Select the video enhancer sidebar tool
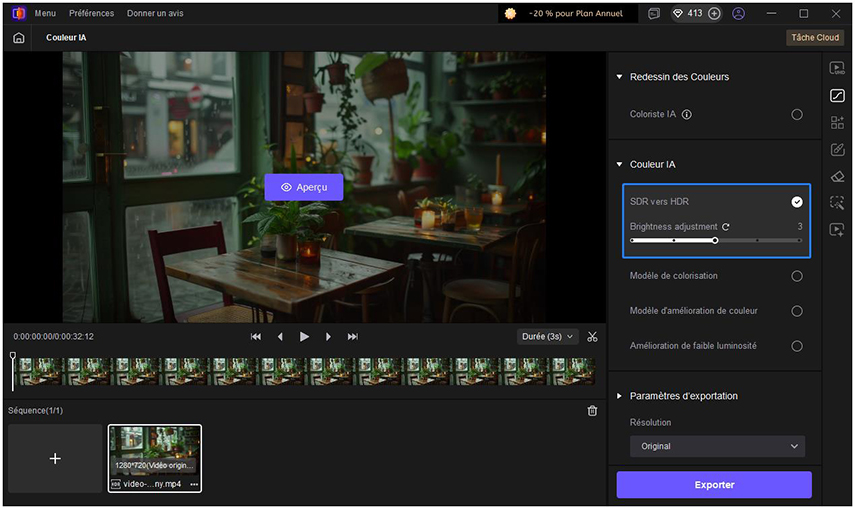The width and height of the screenshot is (855, 509). point(837,68)
